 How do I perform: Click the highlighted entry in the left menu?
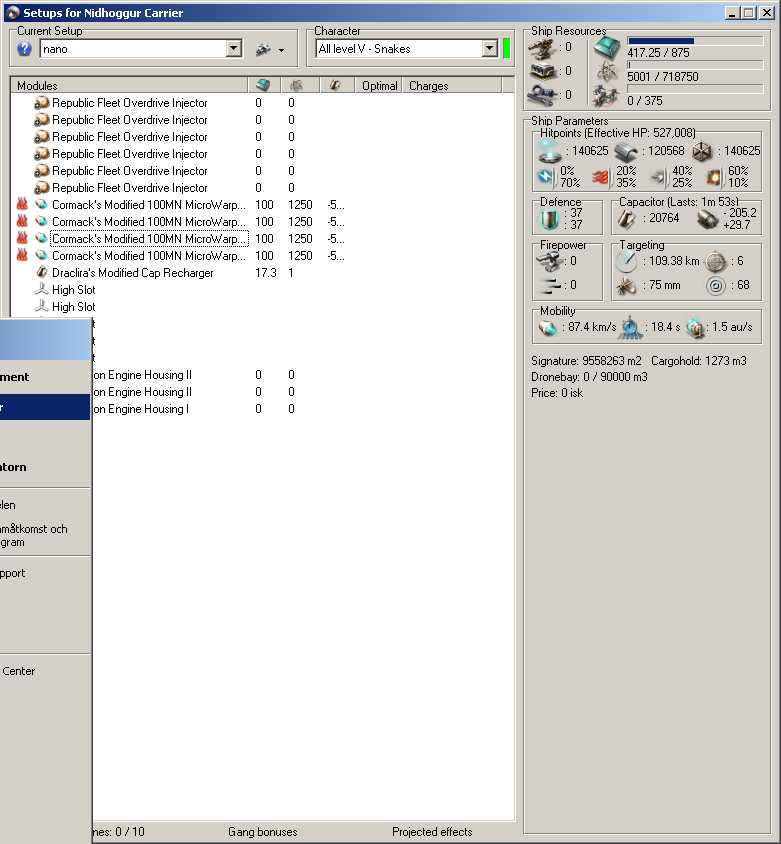pos(45,407)
